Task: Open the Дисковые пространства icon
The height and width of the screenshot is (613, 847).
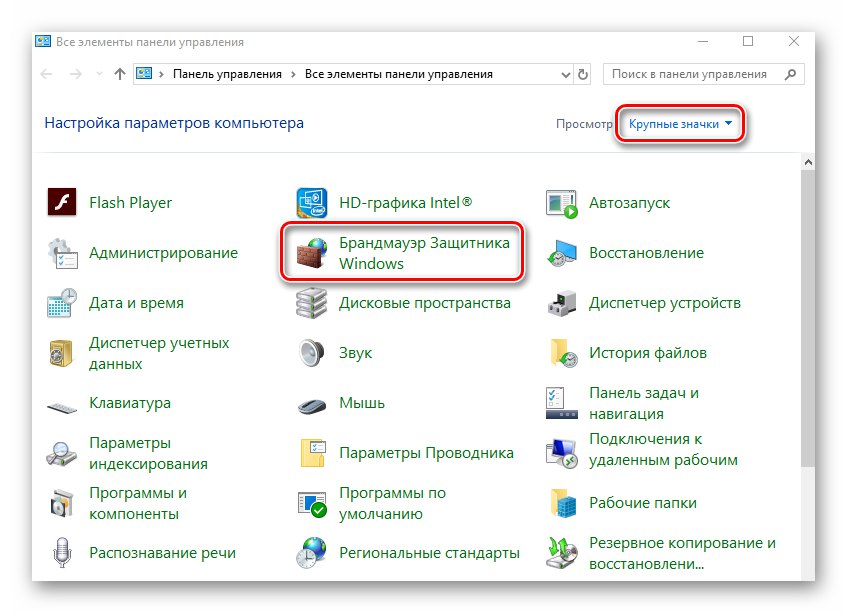Action: (x=312, y=303)
